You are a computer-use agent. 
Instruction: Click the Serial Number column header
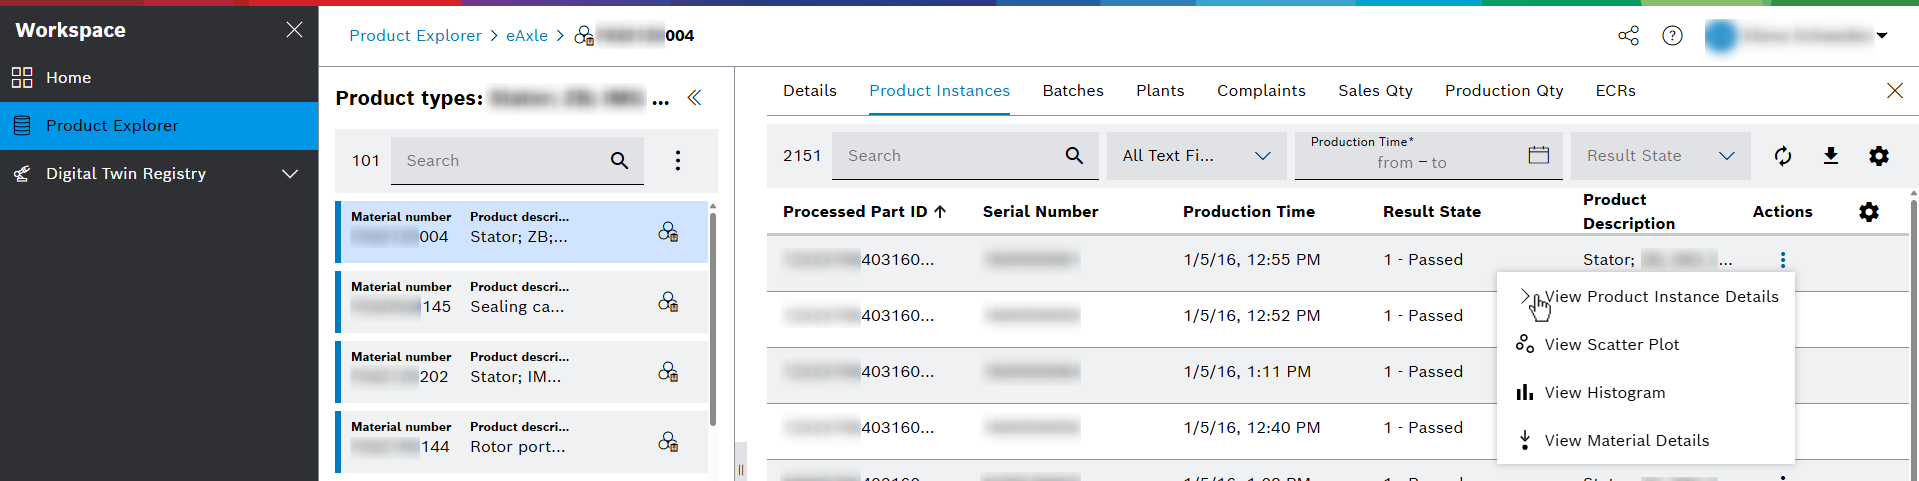click(1040, 212)
